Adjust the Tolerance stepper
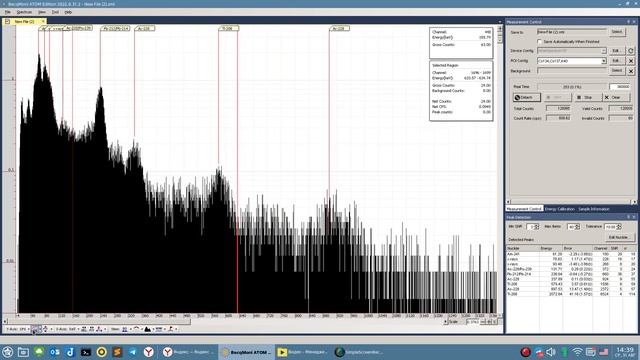Viewport: 640px width, 360px height. [619, 227]
